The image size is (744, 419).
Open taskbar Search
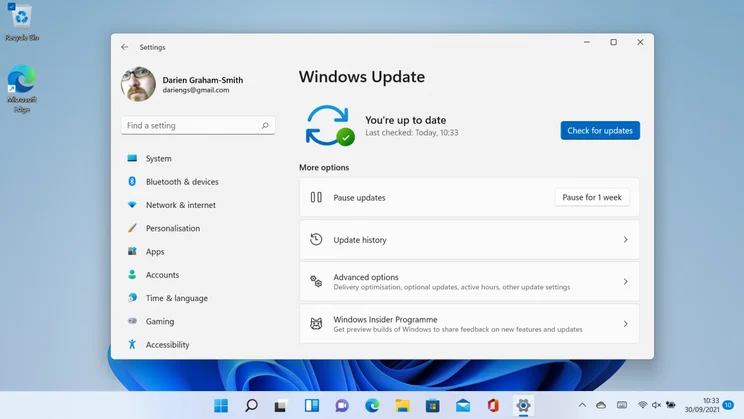[251, 405]
